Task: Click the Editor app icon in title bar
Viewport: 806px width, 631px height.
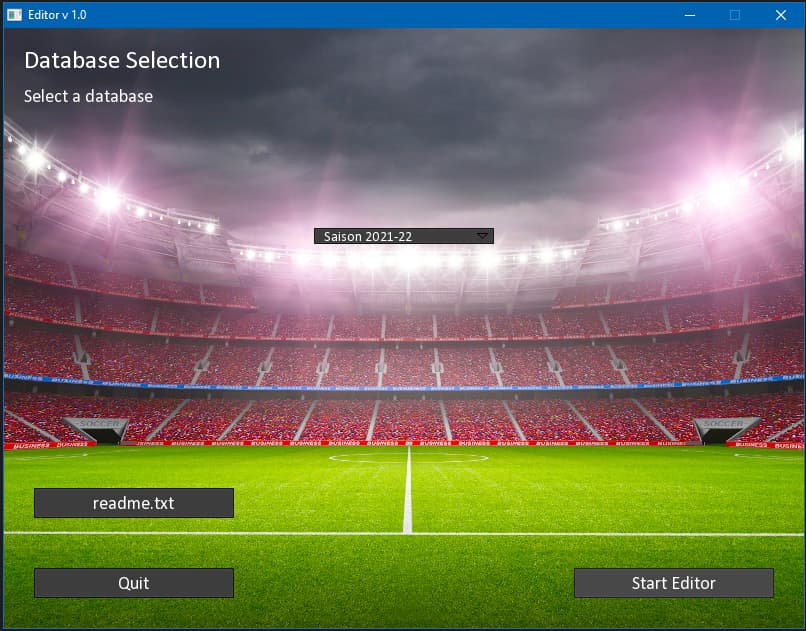Action: tap(14, 15)
